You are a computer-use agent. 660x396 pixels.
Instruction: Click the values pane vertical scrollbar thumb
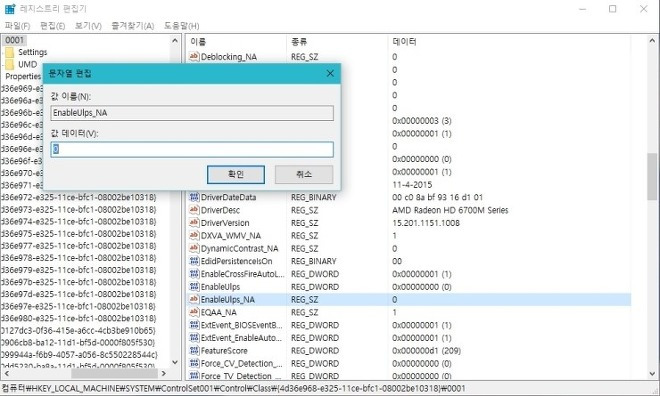[x=652, y=177]
